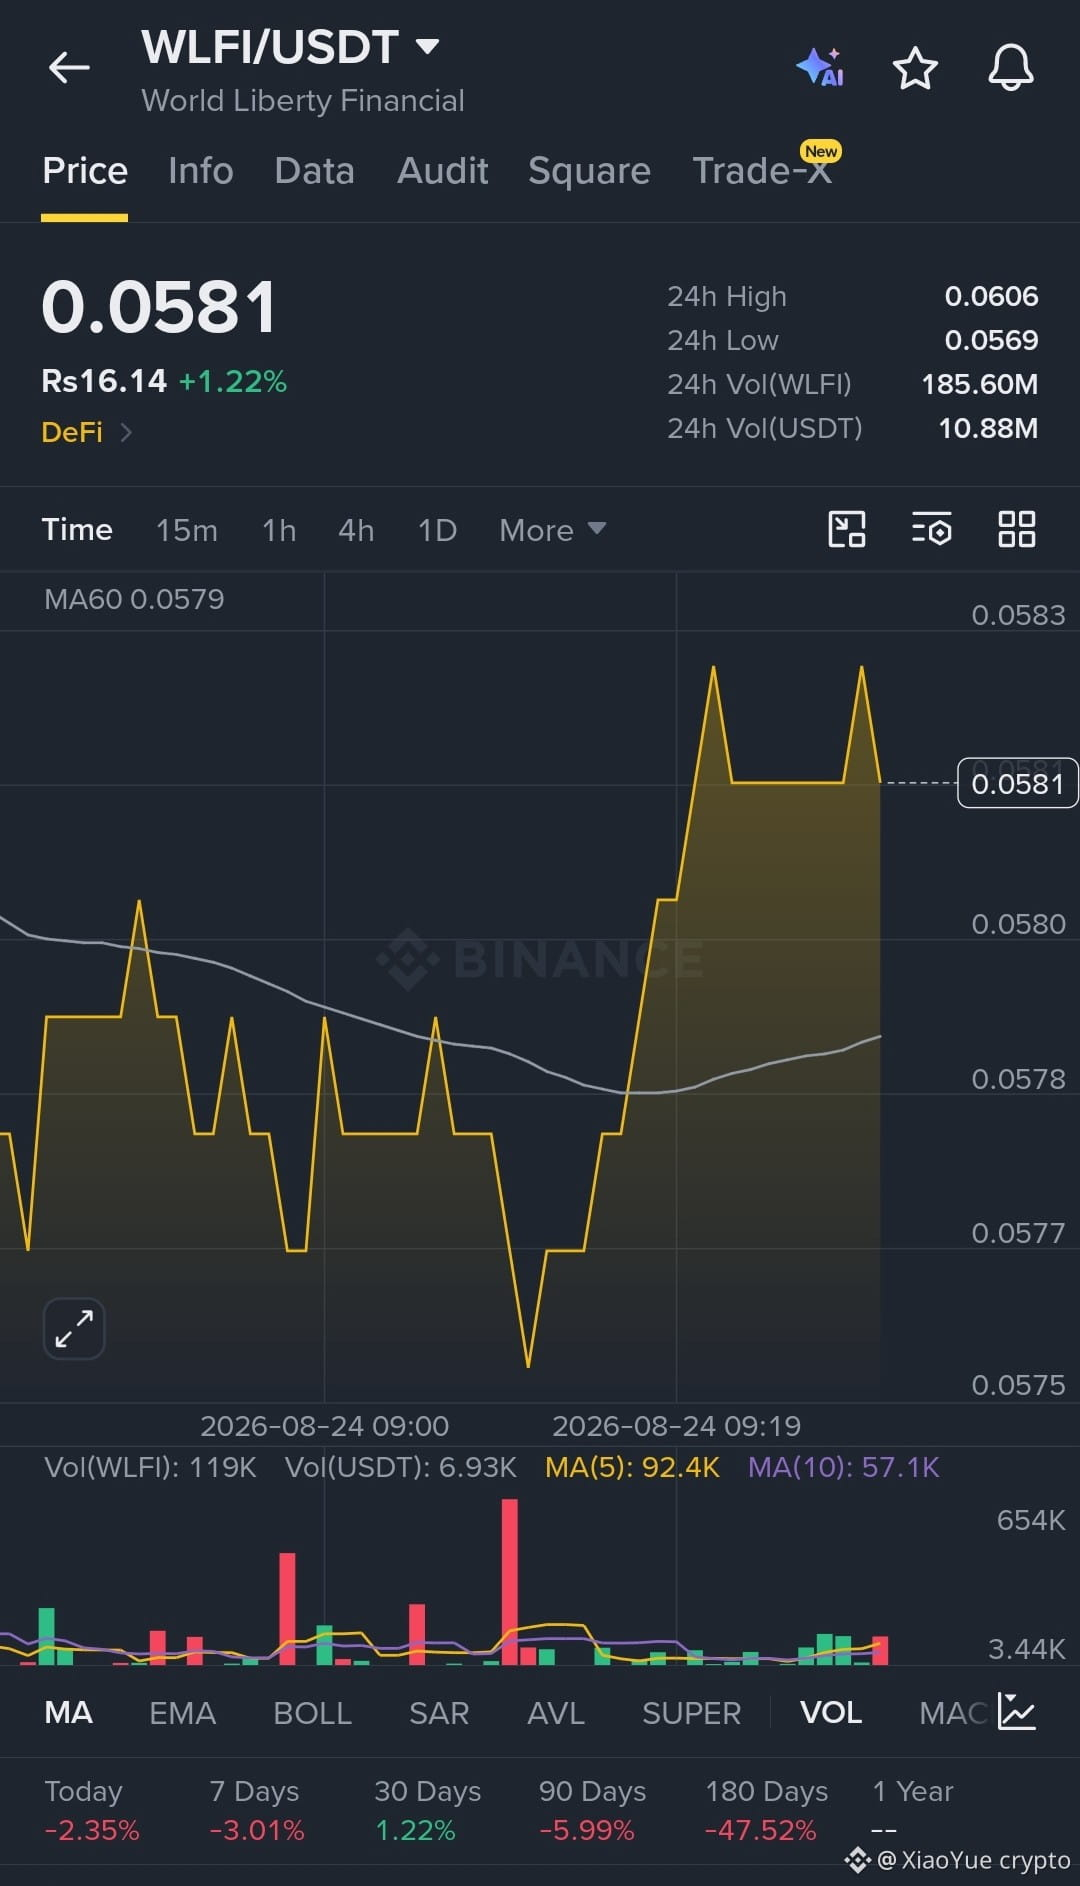The height and width of the screenshot is (1886, 1080).
Task: Tap the 24h Vol(USDT) 10.88M value
Action: click(x=988, y=429)
